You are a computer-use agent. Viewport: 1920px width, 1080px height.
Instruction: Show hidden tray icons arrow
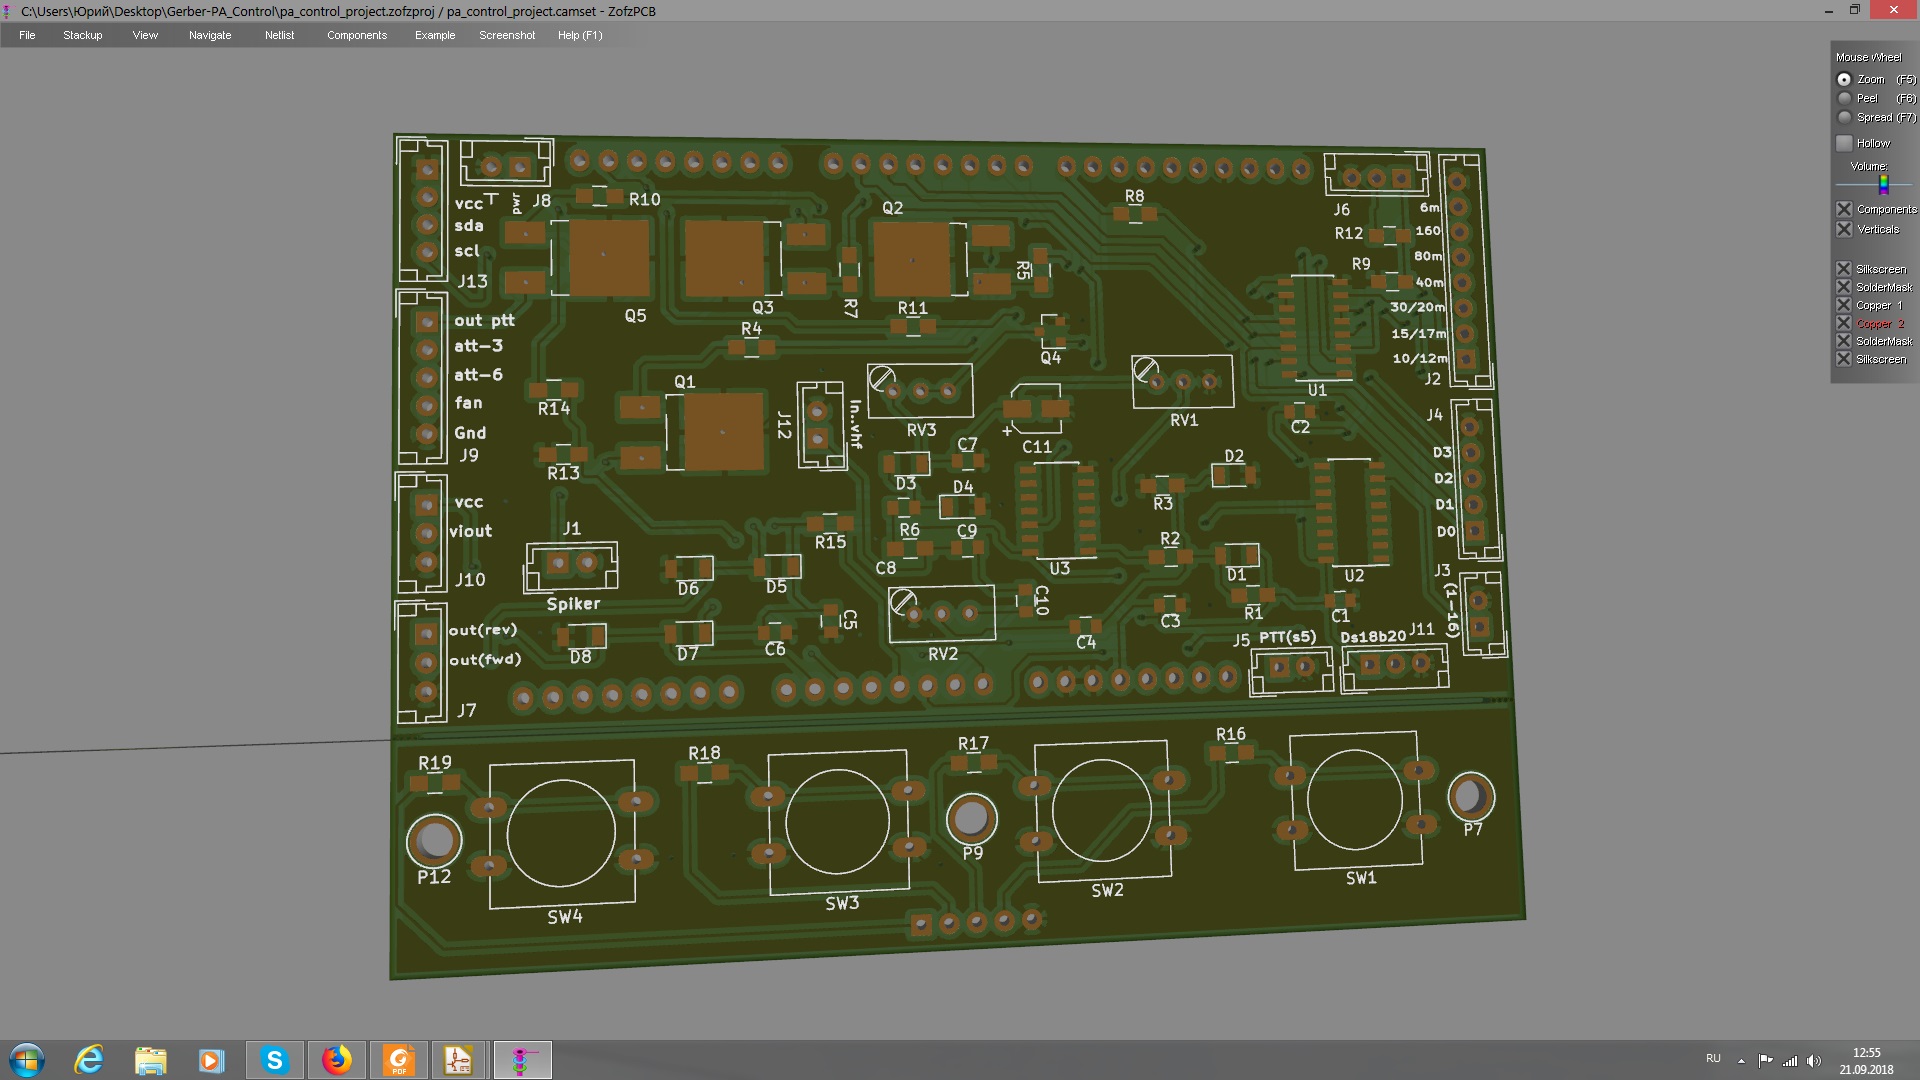[1741, 1061]
